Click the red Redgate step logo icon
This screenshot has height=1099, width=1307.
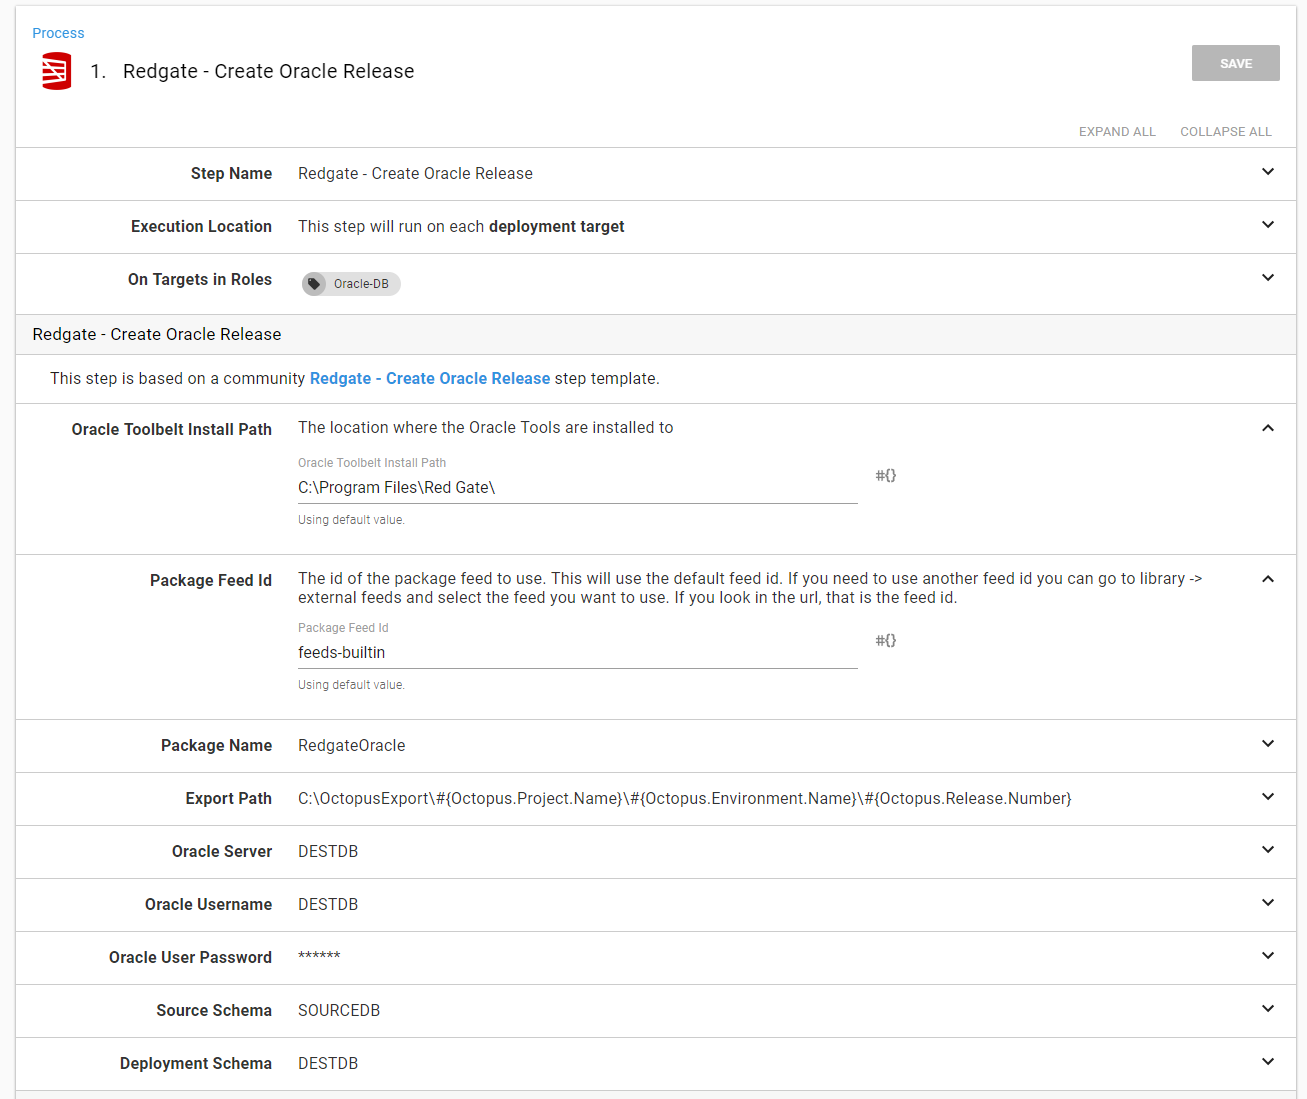56,72
